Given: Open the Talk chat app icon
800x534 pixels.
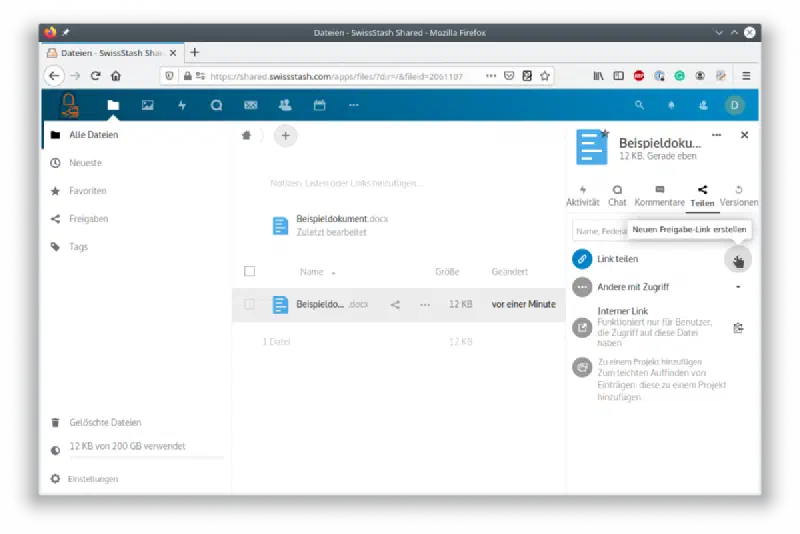Looking at the screenshot, I should [216, 105].
